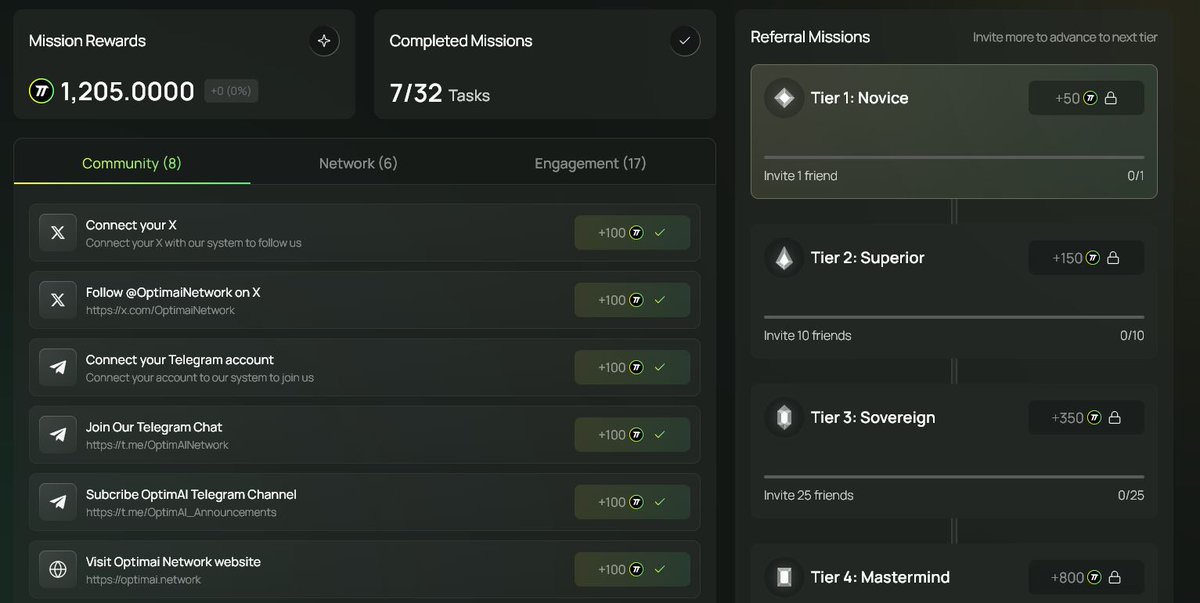
Task: Select the Connect your X mission title
Action: point(131,225)
